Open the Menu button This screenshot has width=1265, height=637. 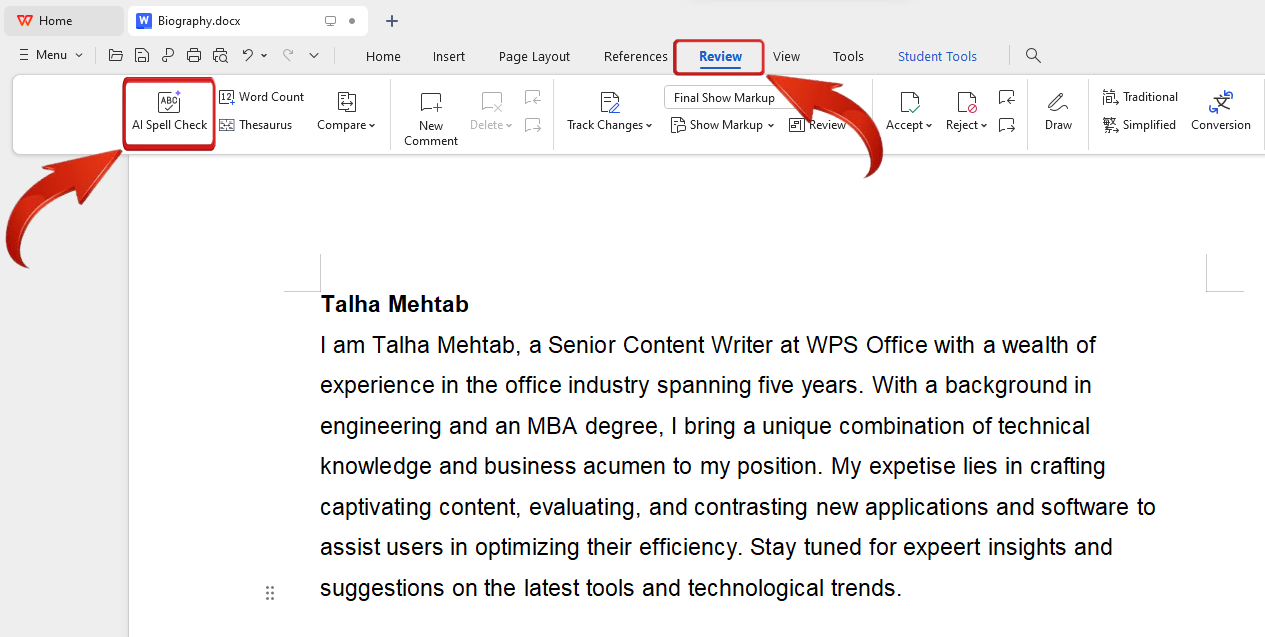(x=50, y=55)
